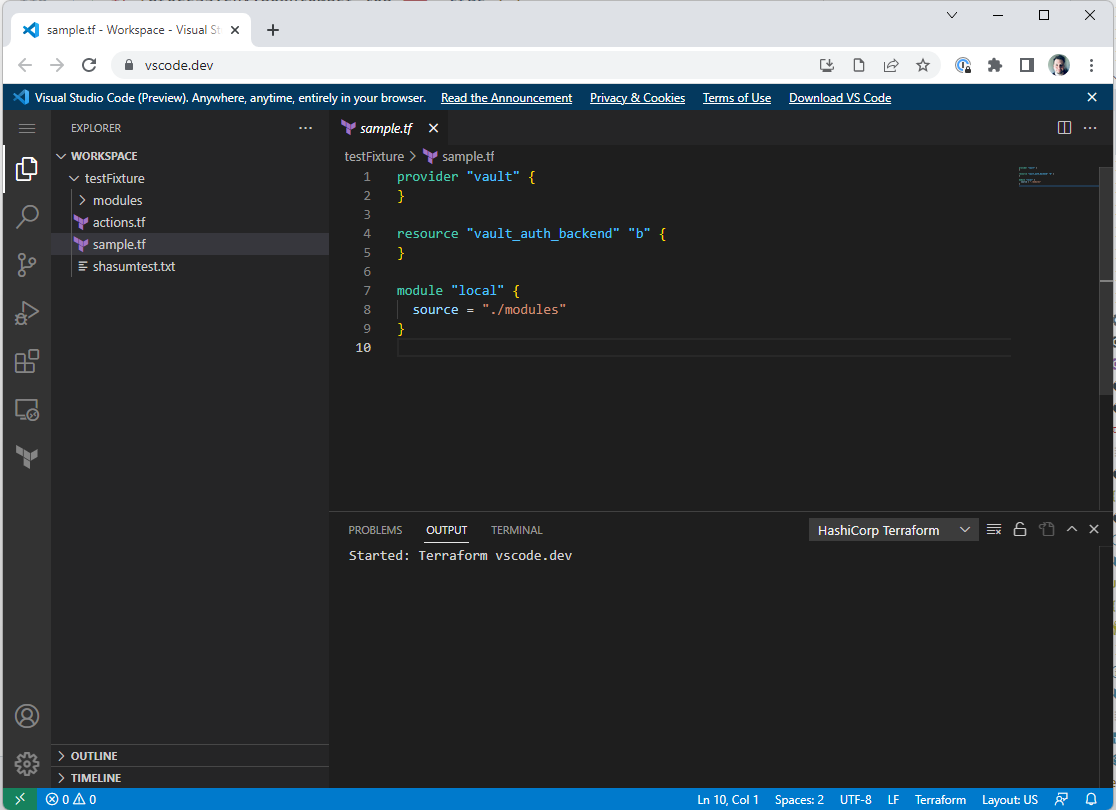Open the Manage gear settings icon
This screenshot has height=810, width=1116.
pos(27,764)
